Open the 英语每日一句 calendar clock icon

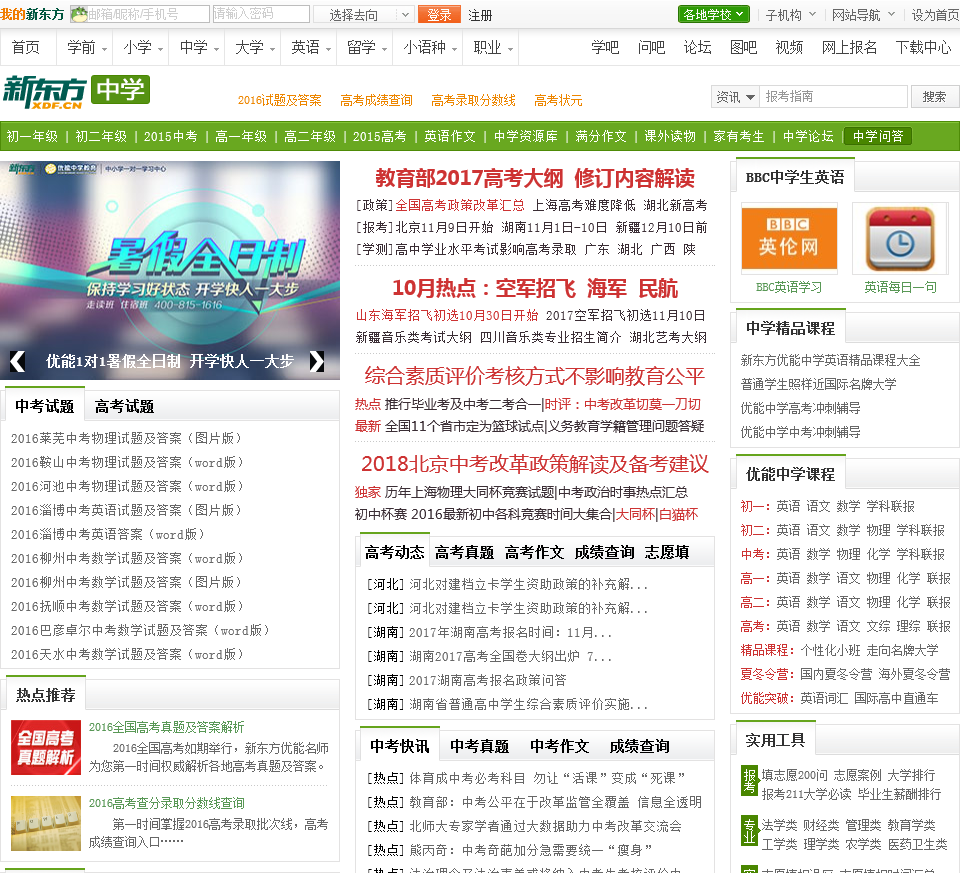900,239
